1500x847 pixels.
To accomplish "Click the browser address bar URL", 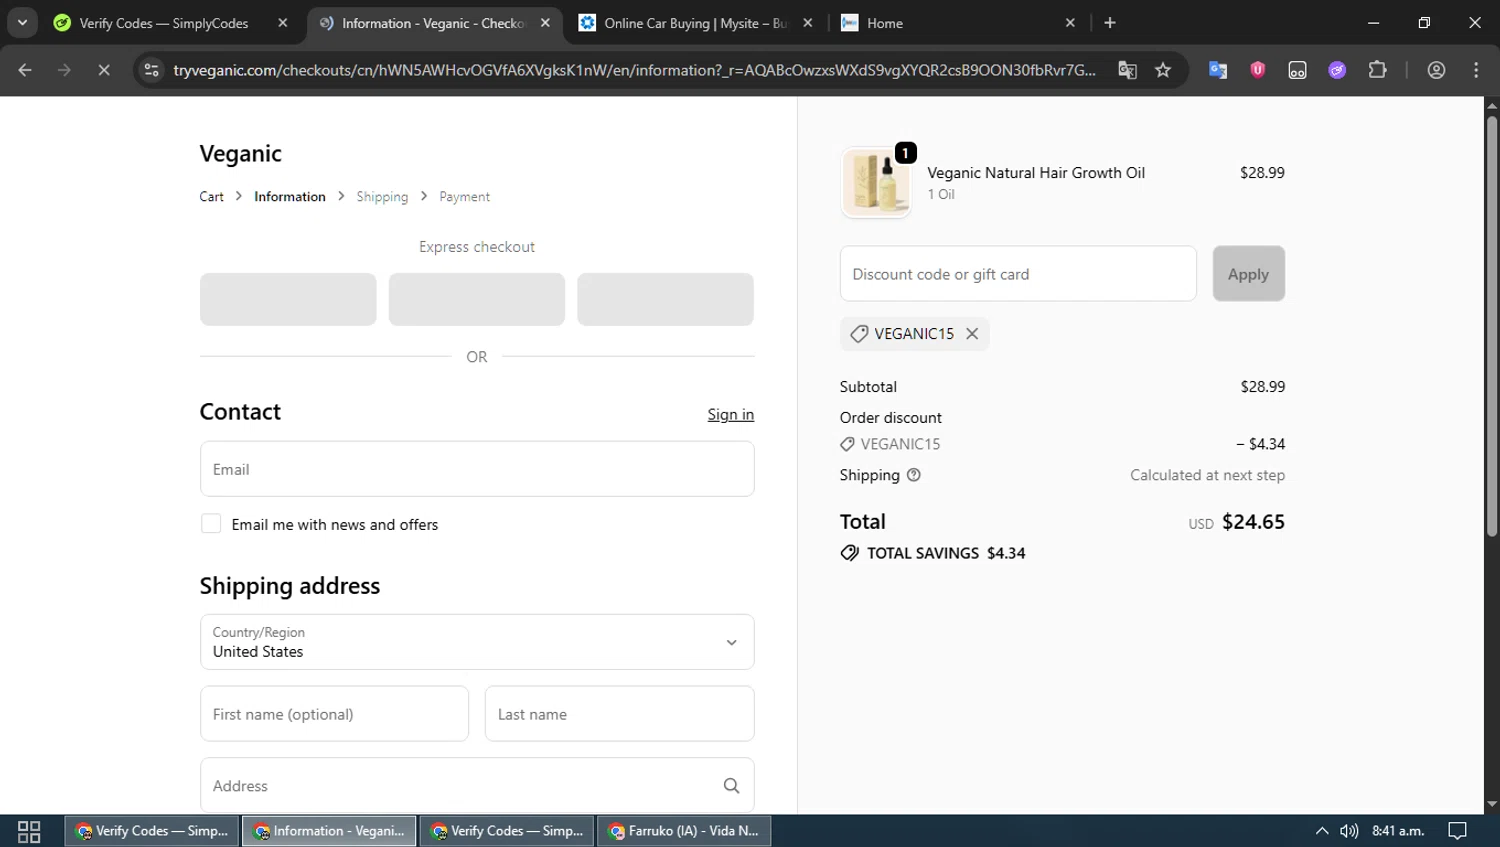I will [634, 70].
